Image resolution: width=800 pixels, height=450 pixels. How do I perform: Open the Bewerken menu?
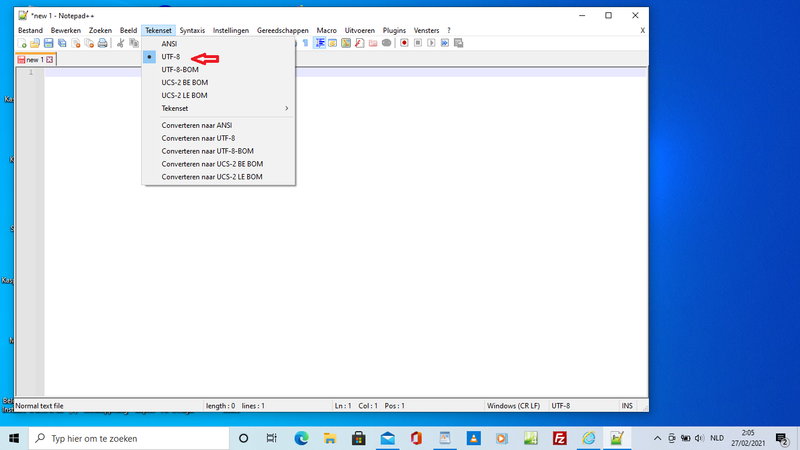tap(66, 31)
